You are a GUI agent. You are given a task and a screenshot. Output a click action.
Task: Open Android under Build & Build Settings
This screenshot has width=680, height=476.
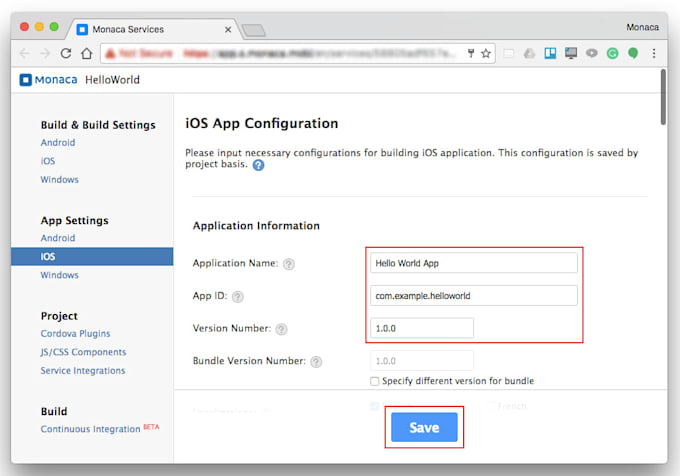click(58, 143)
